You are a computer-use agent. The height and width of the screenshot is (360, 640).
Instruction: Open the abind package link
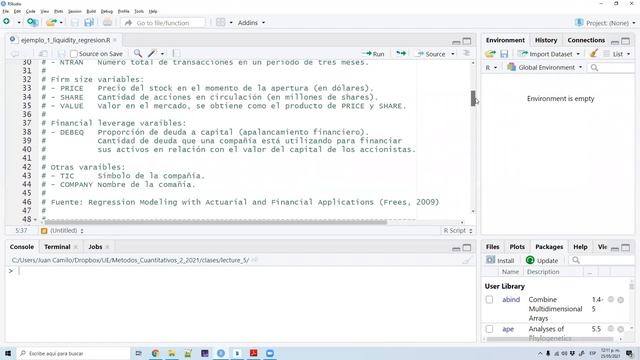pyautogui.click(x=511, y=300)
